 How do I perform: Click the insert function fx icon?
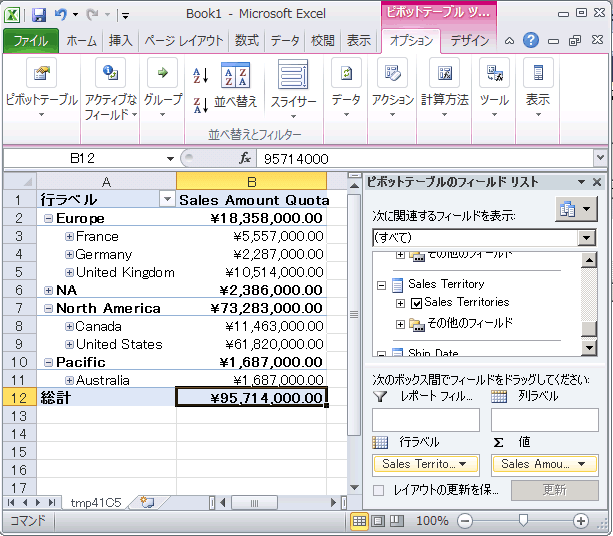click(245, 158)
